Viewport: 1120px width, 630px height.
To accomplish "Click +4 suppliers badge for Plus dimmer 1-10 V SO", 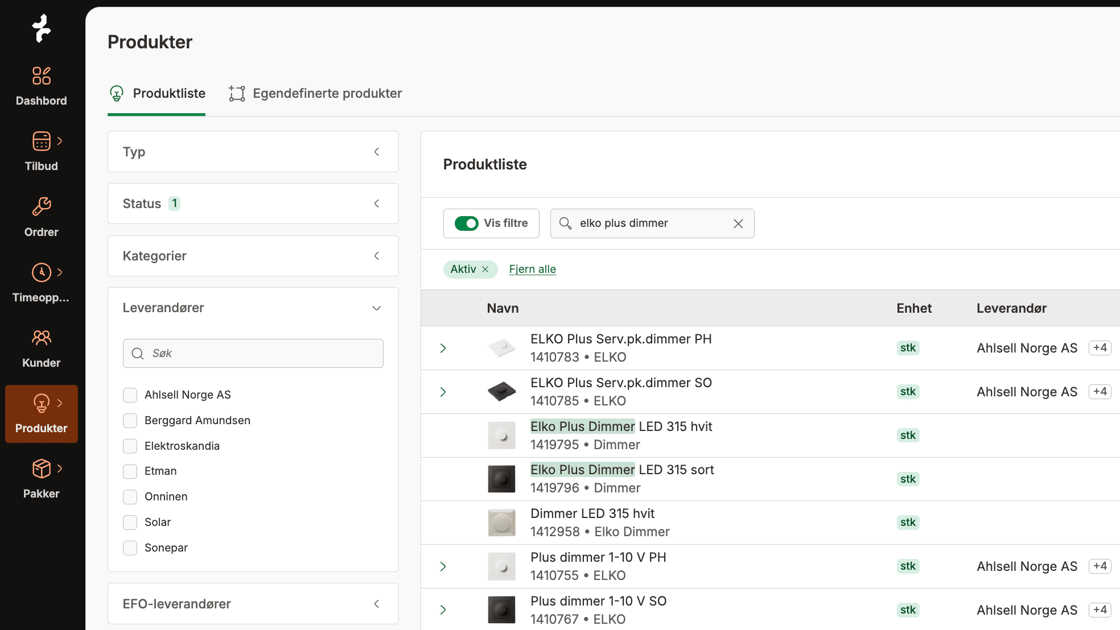I will click(x=1100, y=609).
